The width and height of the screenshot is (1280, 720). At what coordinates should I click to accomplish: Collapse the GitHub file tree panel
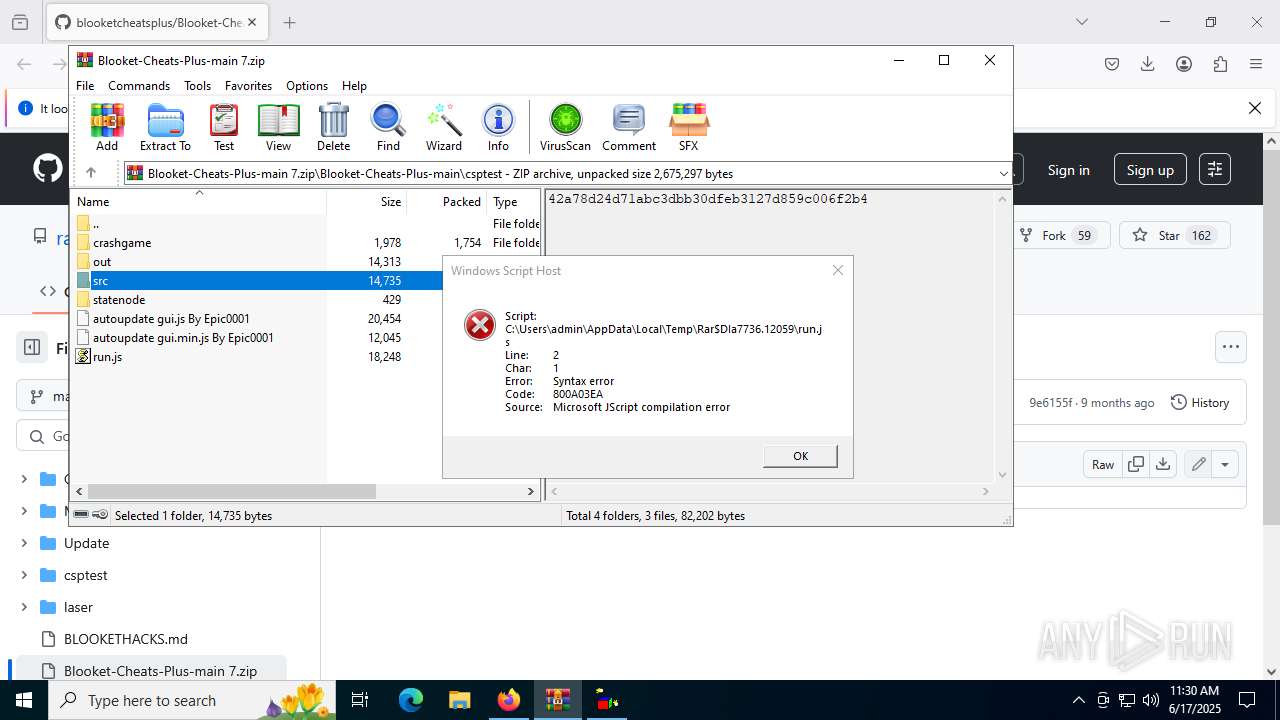(32, 347)
